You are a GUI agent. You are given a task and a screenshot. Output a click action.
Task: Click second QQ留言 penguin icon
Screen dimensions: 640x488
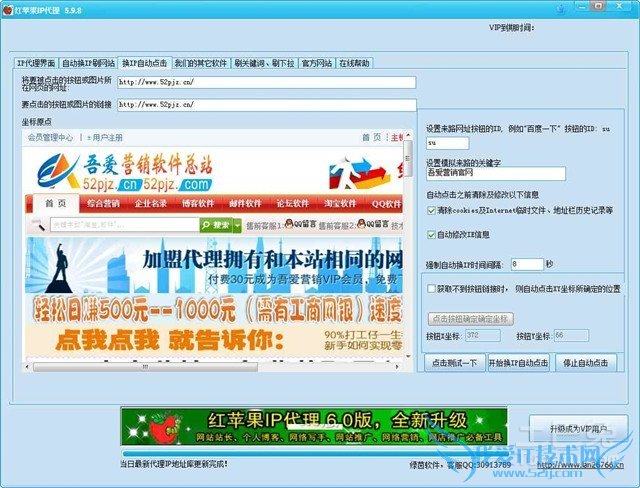(x=361, y=223)
